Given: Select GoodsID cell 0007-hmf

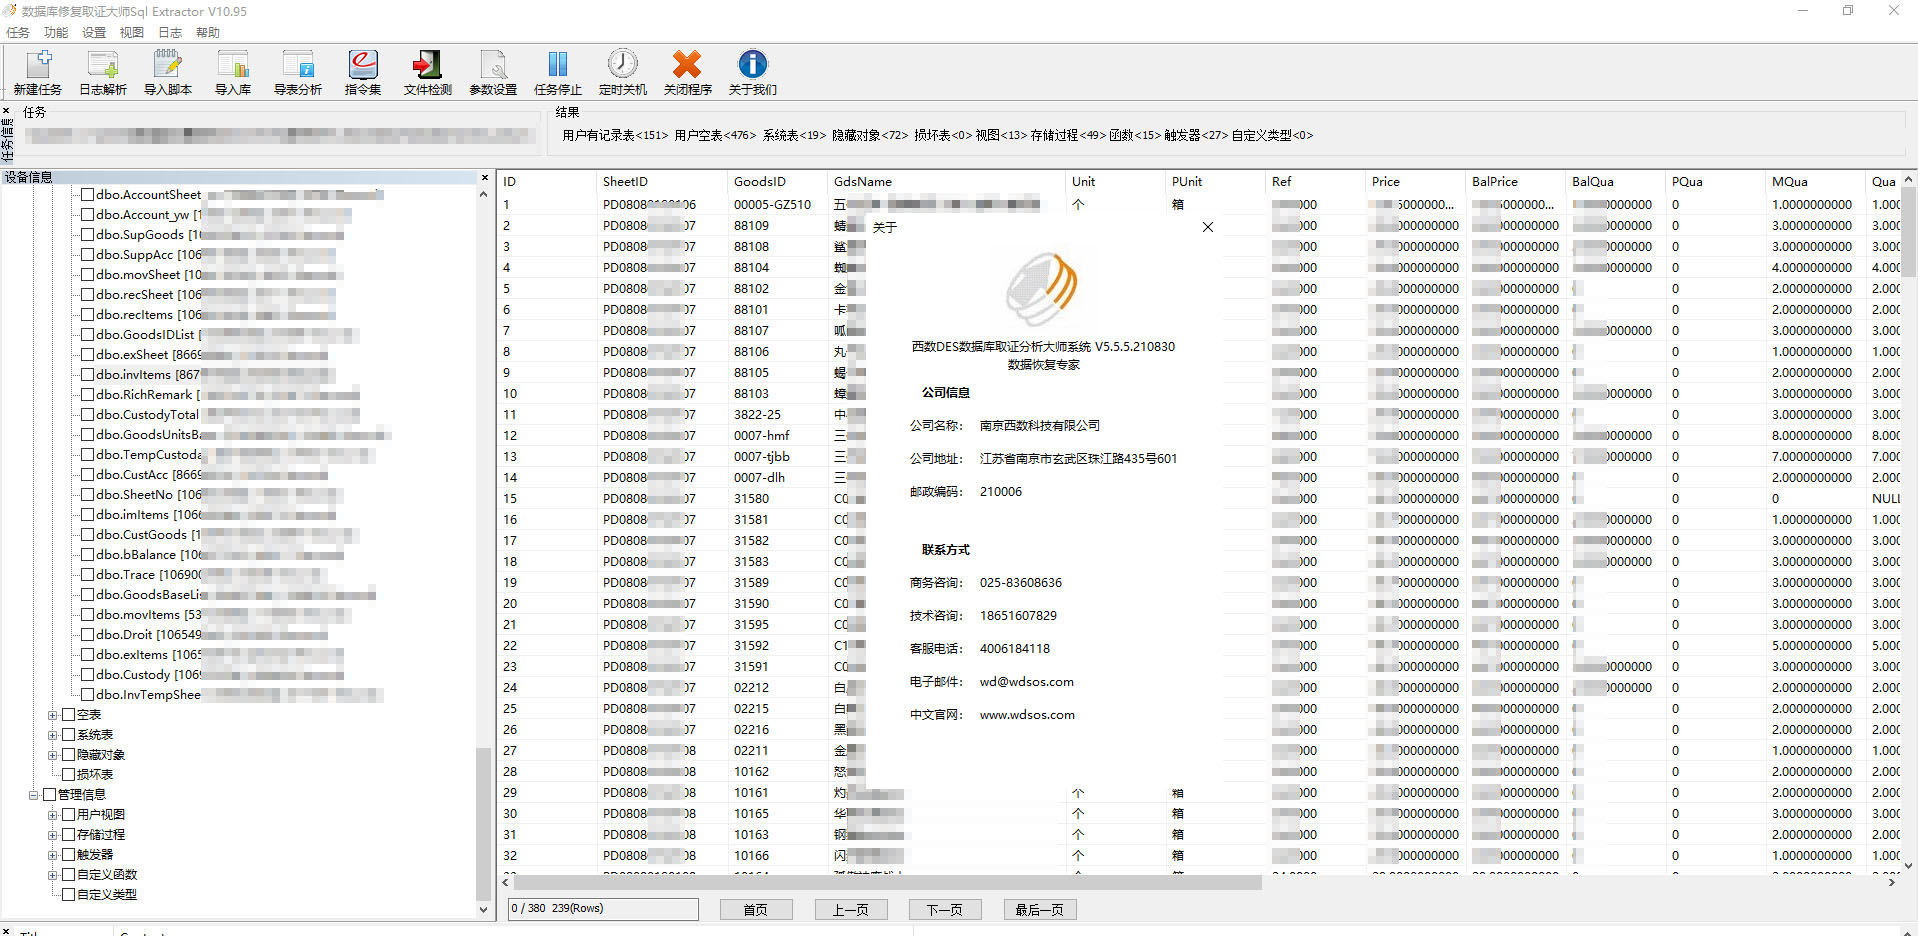Looking at the screenshot, I should (x=762, y=436).
